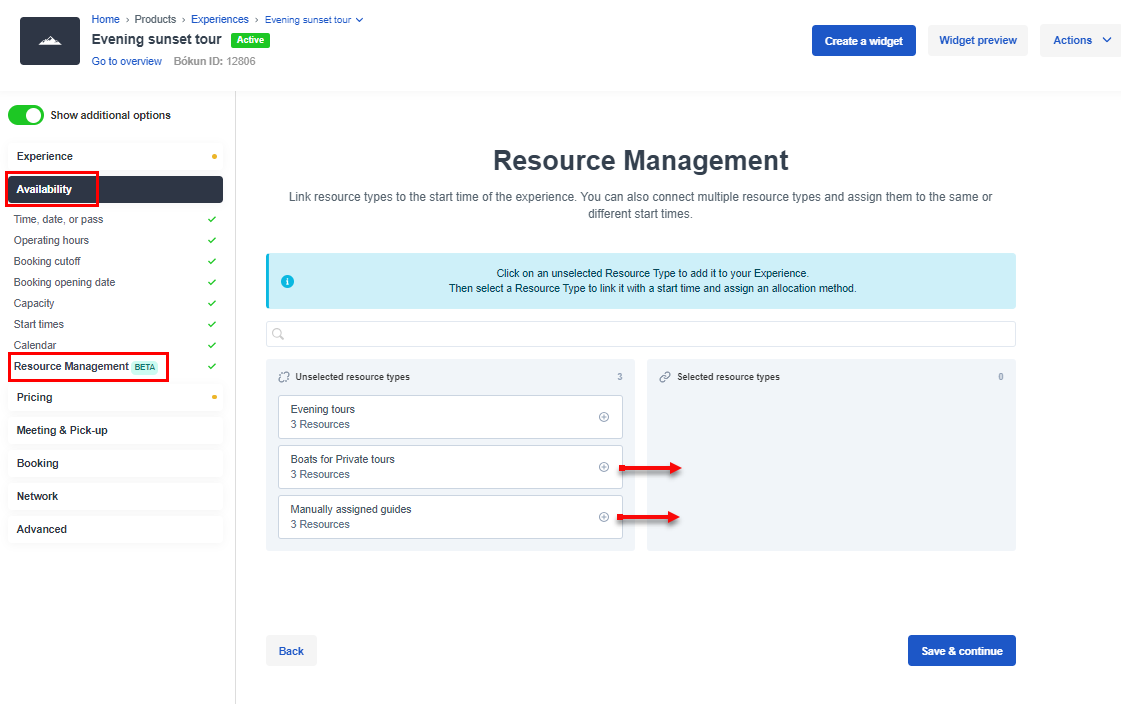
Task: Toggle Show additional options switch
Action: click(x=26, y=115)
